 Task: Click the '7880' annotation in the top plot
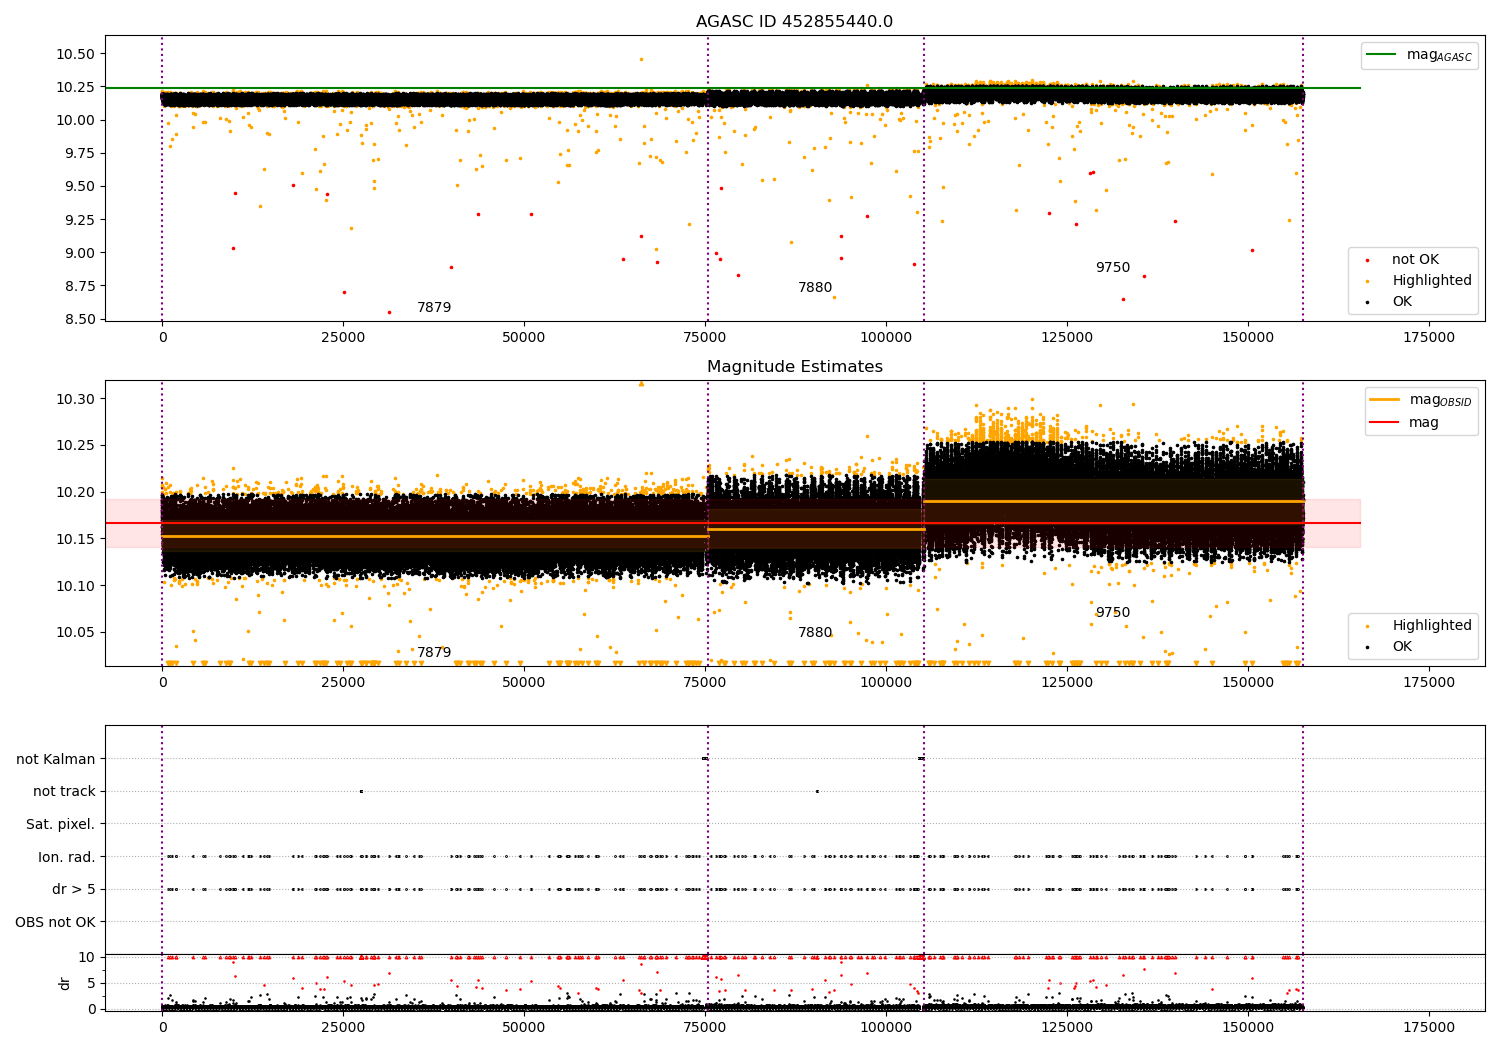point(815,288)
